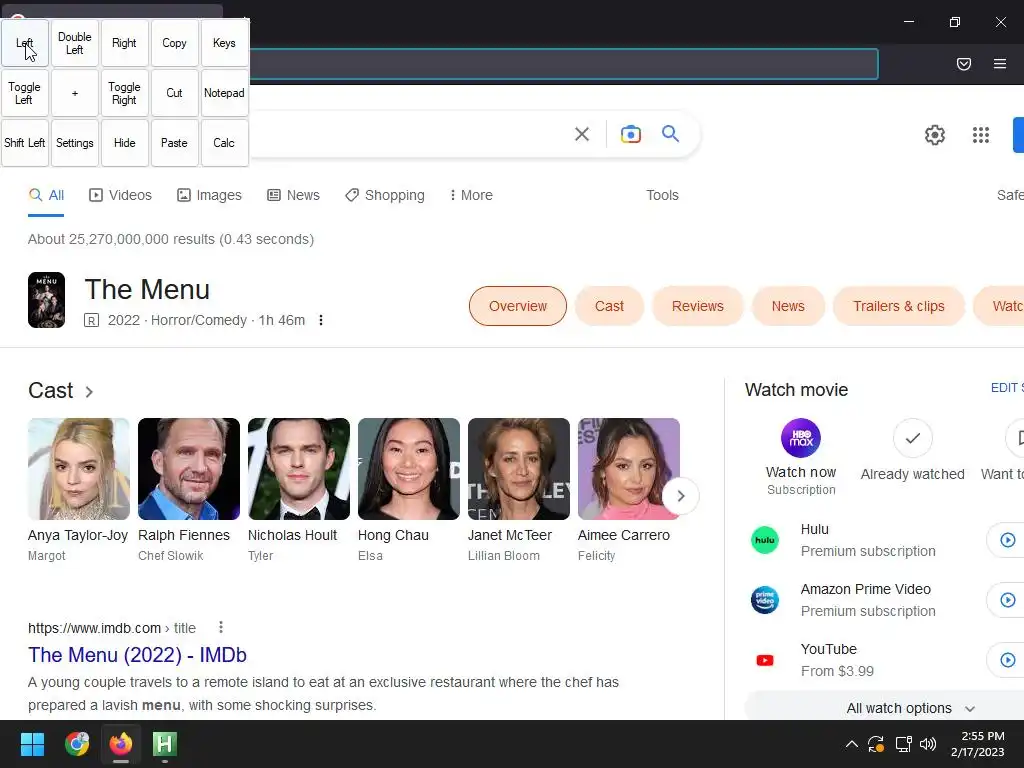This screenshot has width=1024, height=768.
Task: Click the YouTube logo icon
Action: (765, 660)
